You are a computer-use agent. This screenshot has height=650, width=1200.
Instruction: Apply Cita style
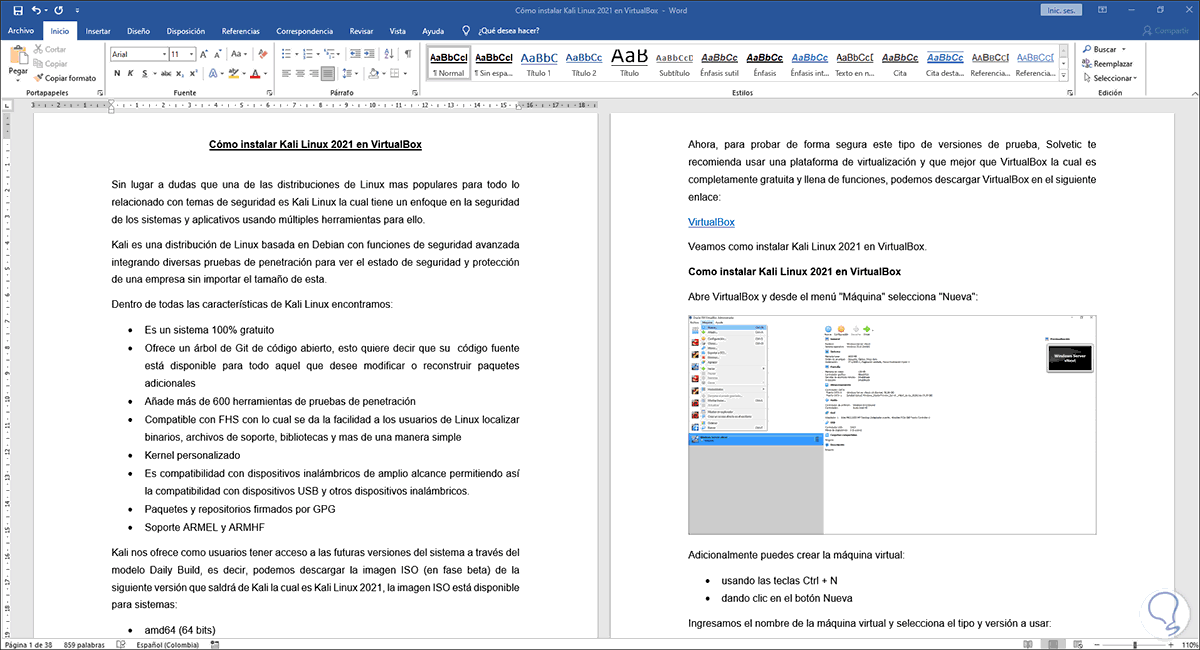pyautogui.click(x=900, y=63)
